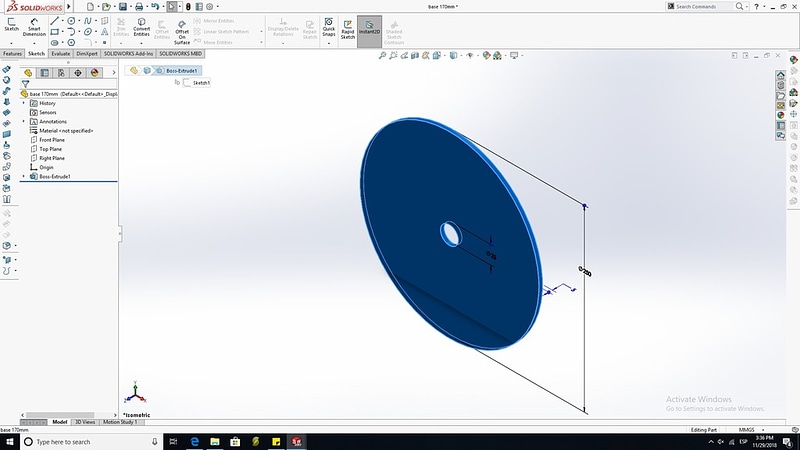
Task: Activate Rapid Sketch
Action: click(x=347, y=29)
